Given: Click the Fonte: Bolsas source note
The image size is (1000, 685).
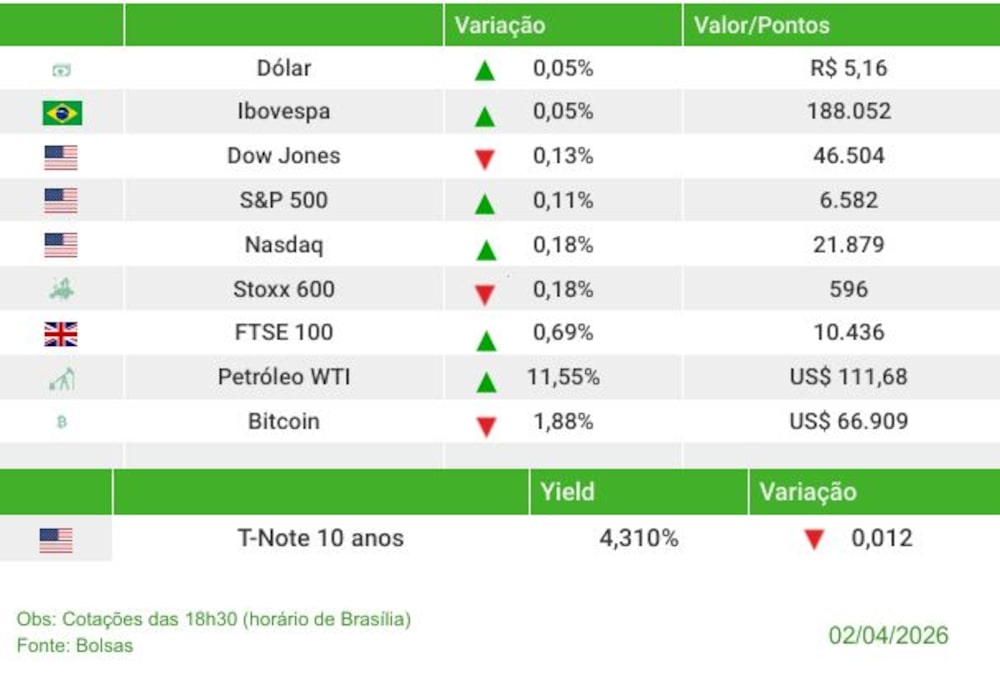Looking at the screenshot, I should [75, 645].
